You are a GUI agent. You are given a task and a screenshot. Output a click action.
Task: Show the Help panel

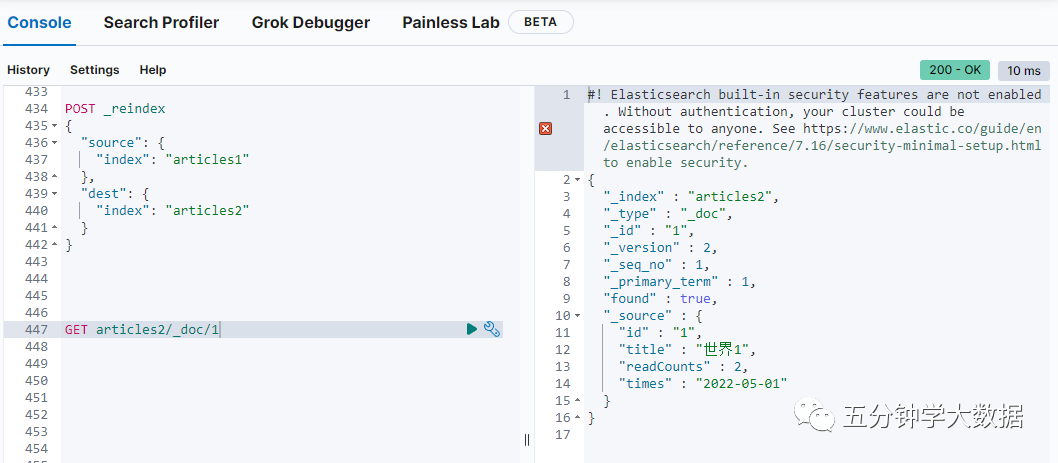click(153, 70)
